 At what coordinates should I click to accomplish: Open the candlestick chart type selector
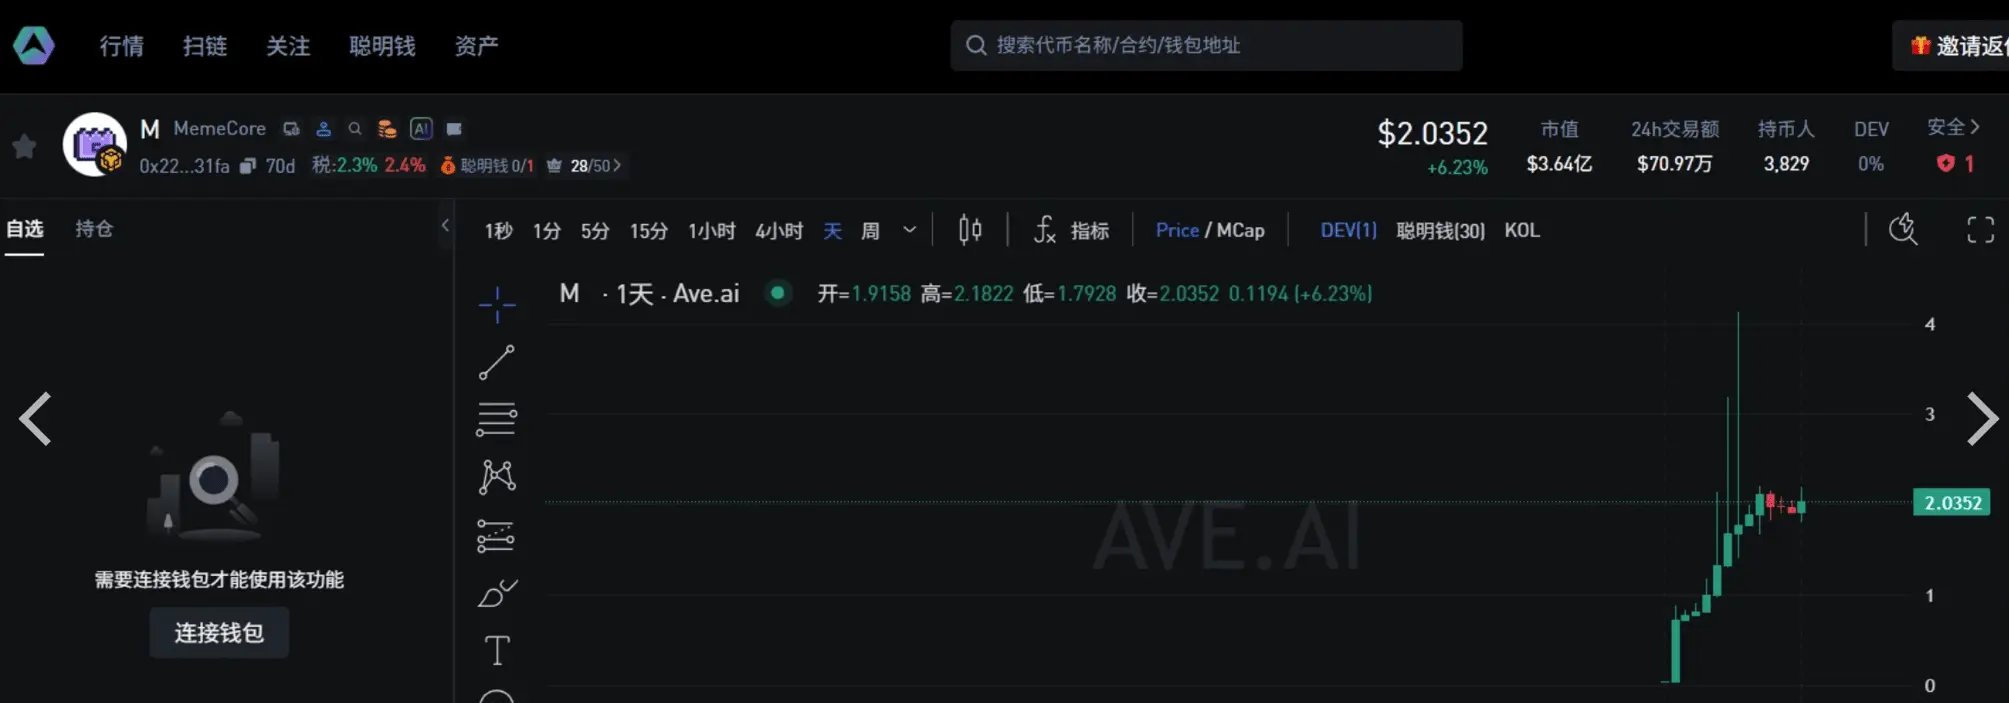point(970,230)
